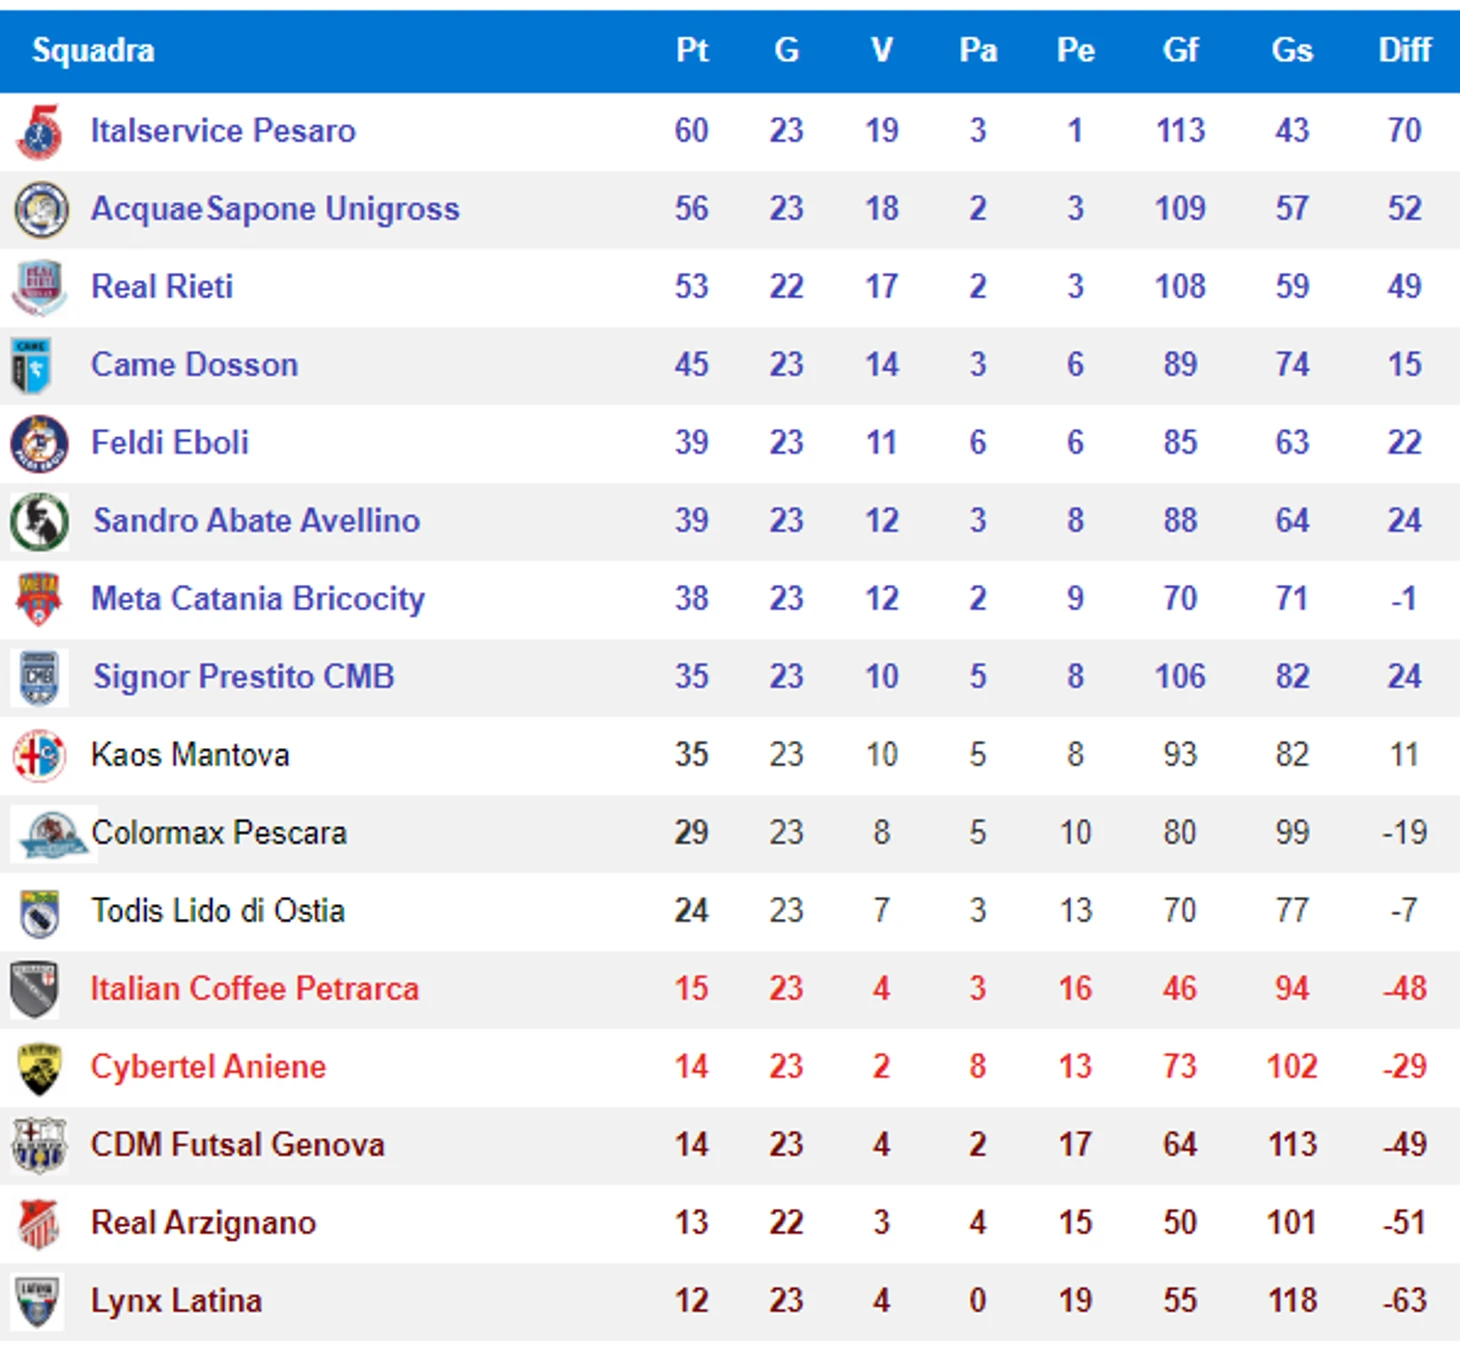This screenshot has width=1460, height=1348.
Task: Open the Italian Coffee Petrarca link
Action: [255, 989]
